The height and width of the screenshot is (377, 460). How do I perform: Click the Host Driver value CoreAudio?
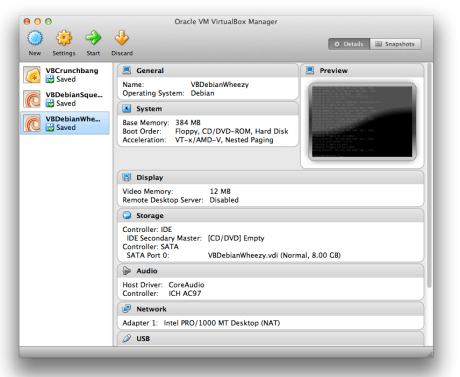click(186, 285)
